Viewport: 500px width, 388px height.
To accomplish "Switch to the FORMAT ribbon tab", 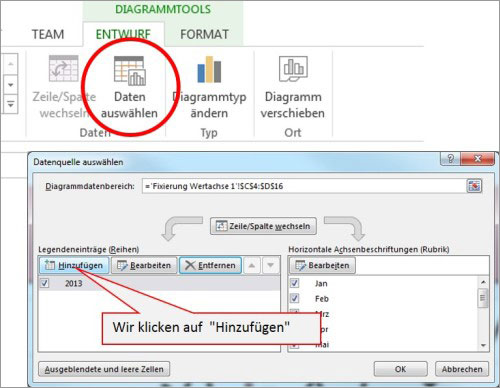I will (x=204, y=34).
